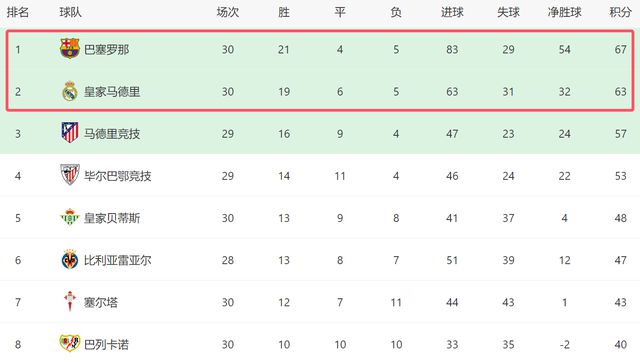Select Barcelona's 67 points cell
The image size is (640, 362).
tap(620, 50)
